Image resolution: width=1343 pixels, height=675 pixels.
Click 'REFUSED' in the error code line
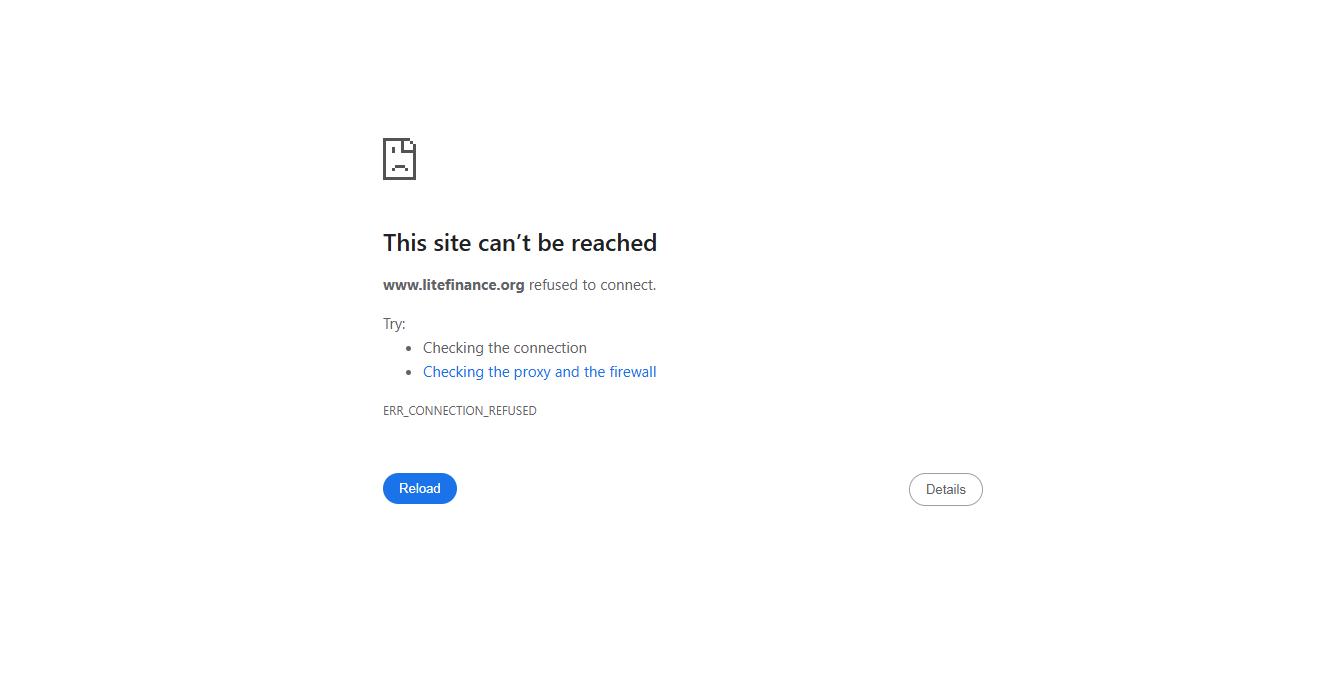tap(511, 411)
